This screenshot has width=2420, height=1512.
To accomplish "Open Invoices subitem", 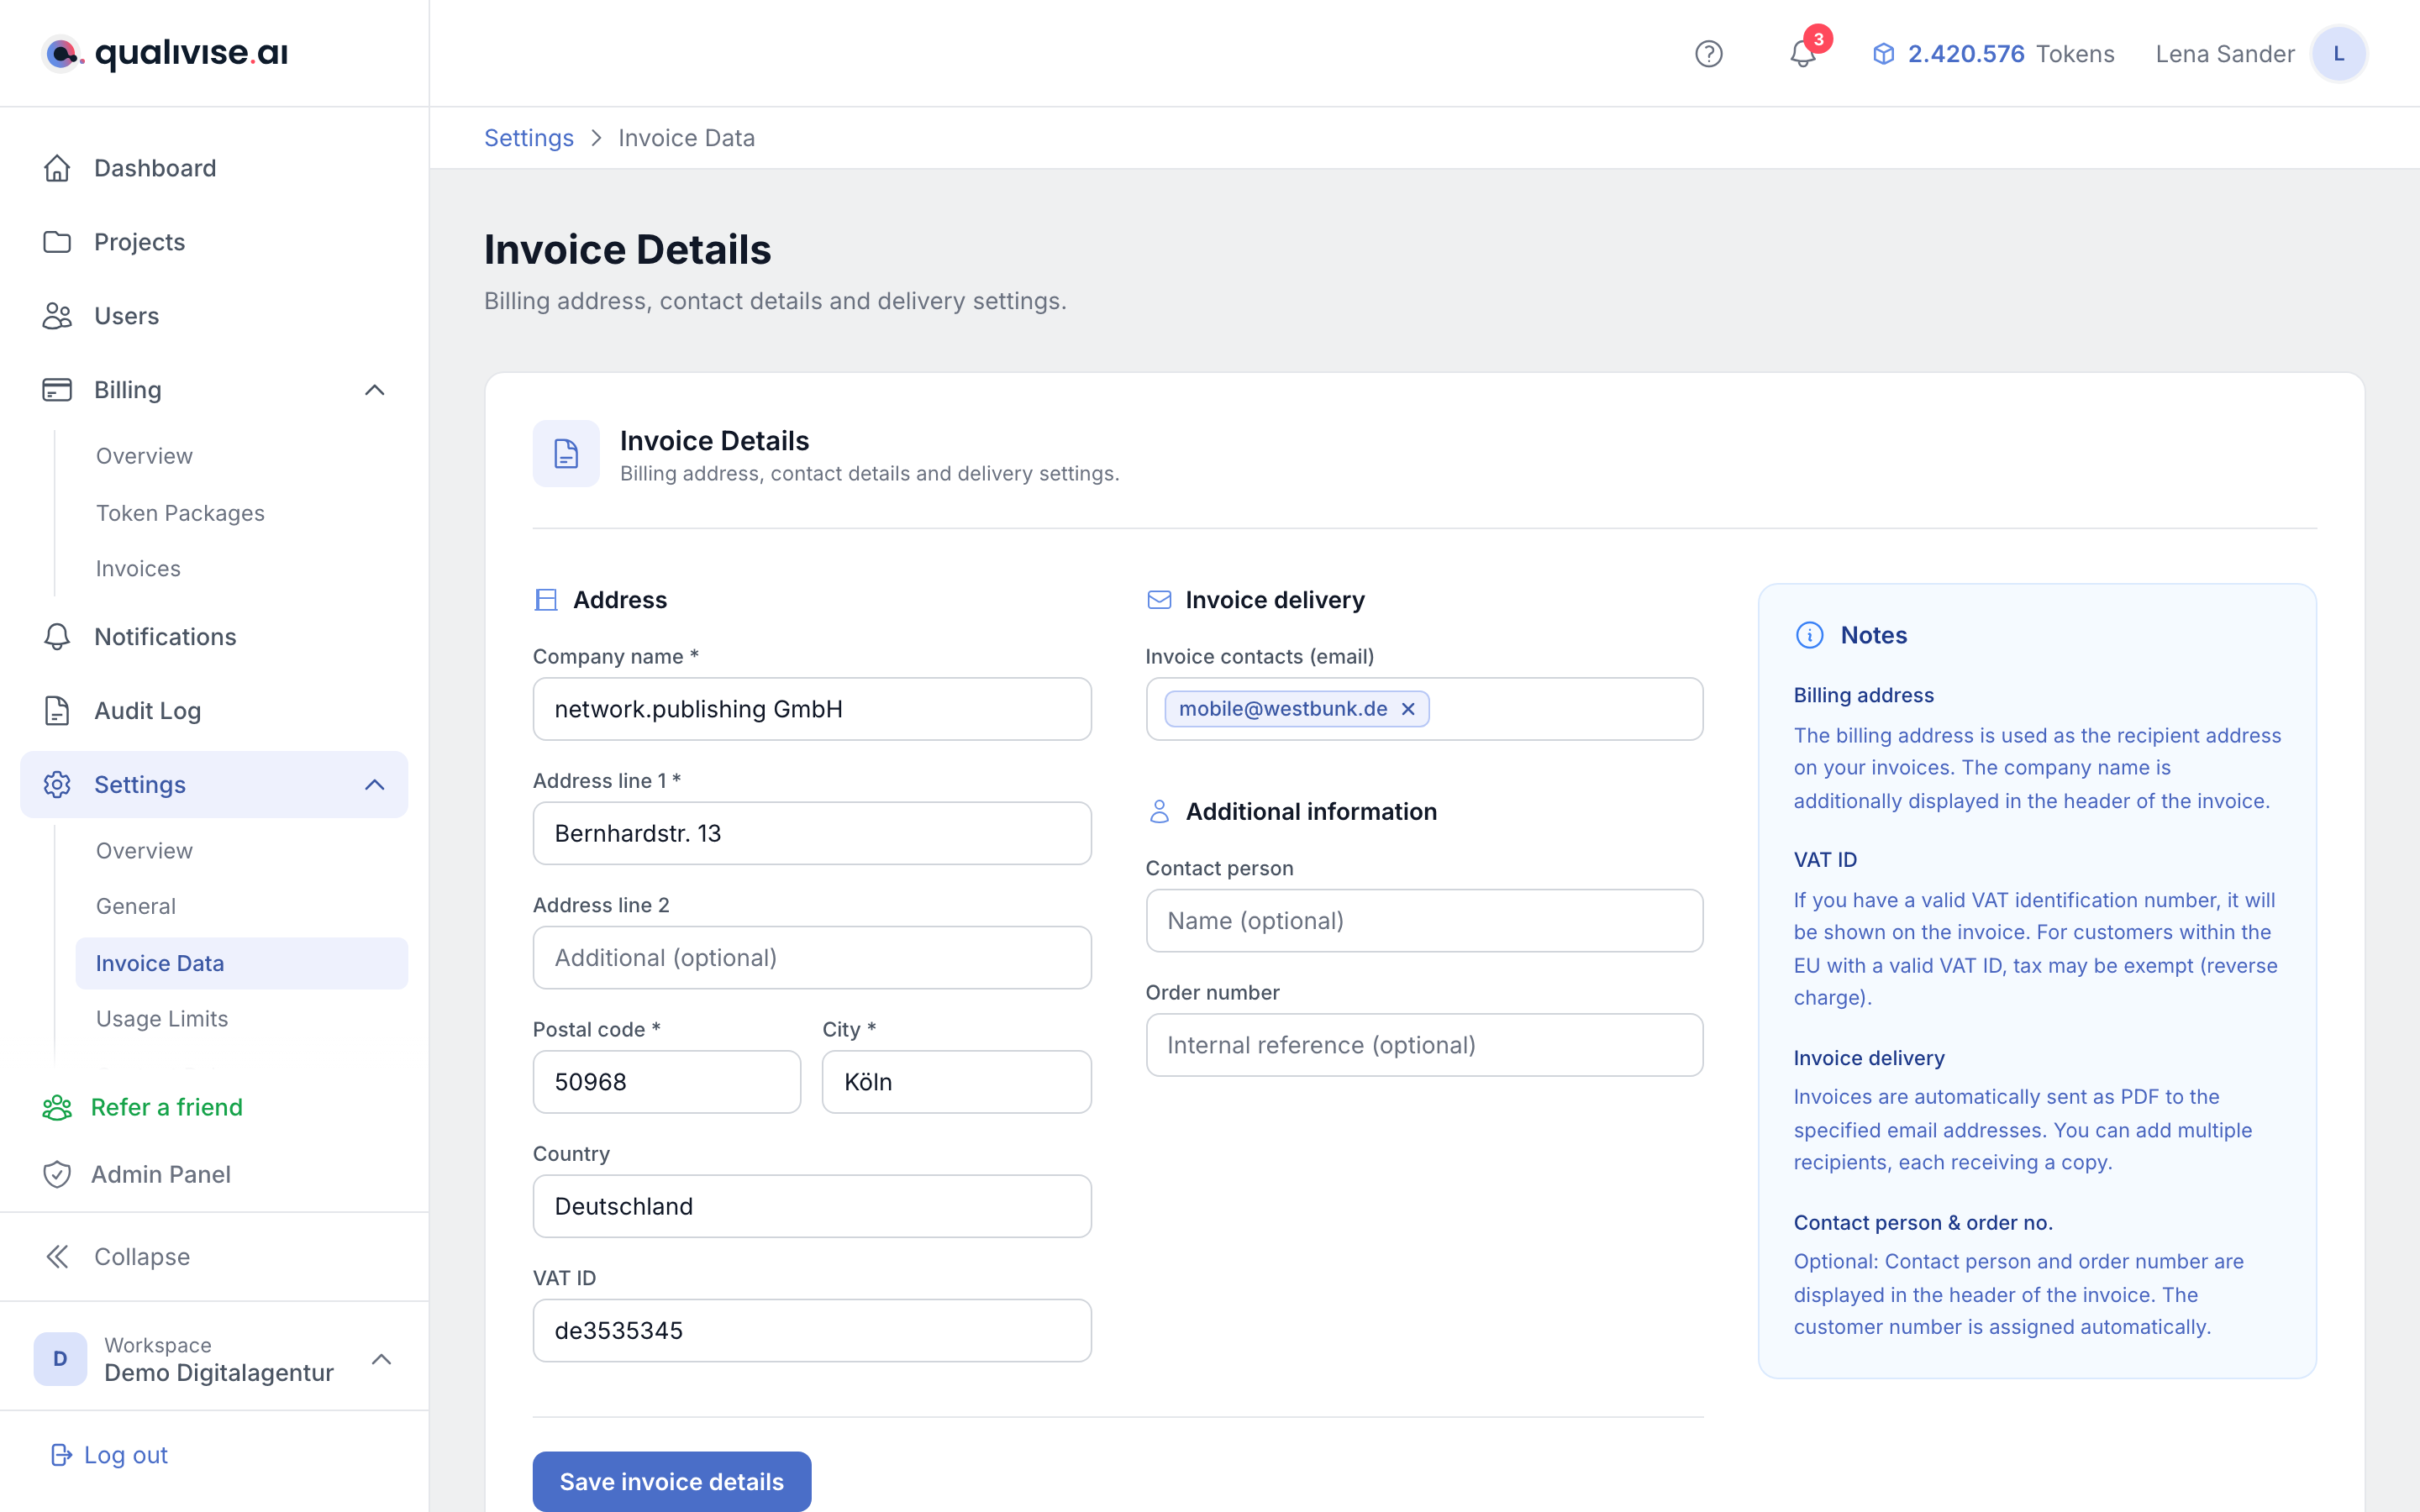I will click(138, 569).
